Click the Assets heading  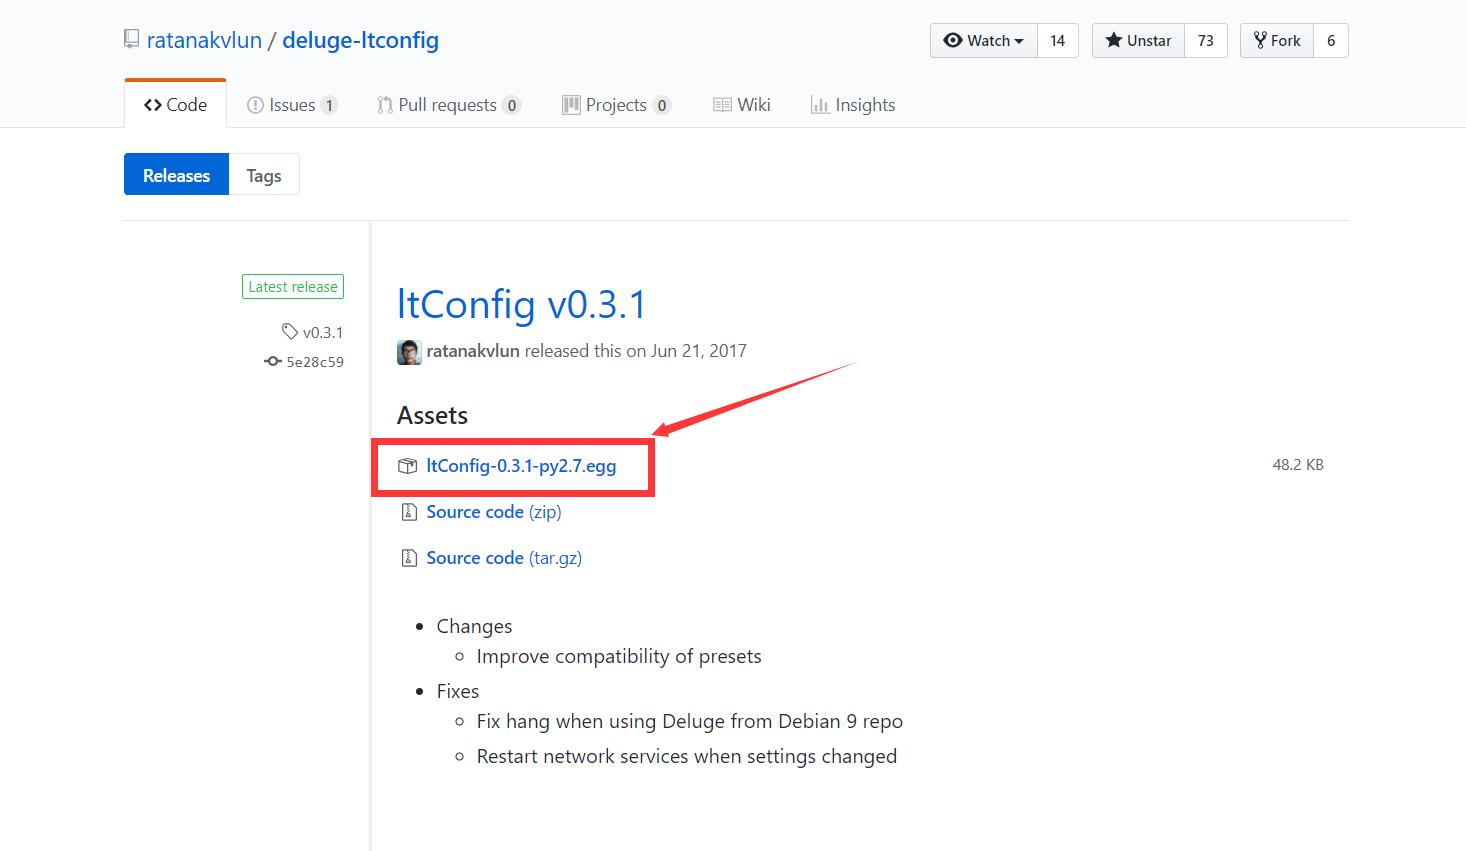pos(432,415)
